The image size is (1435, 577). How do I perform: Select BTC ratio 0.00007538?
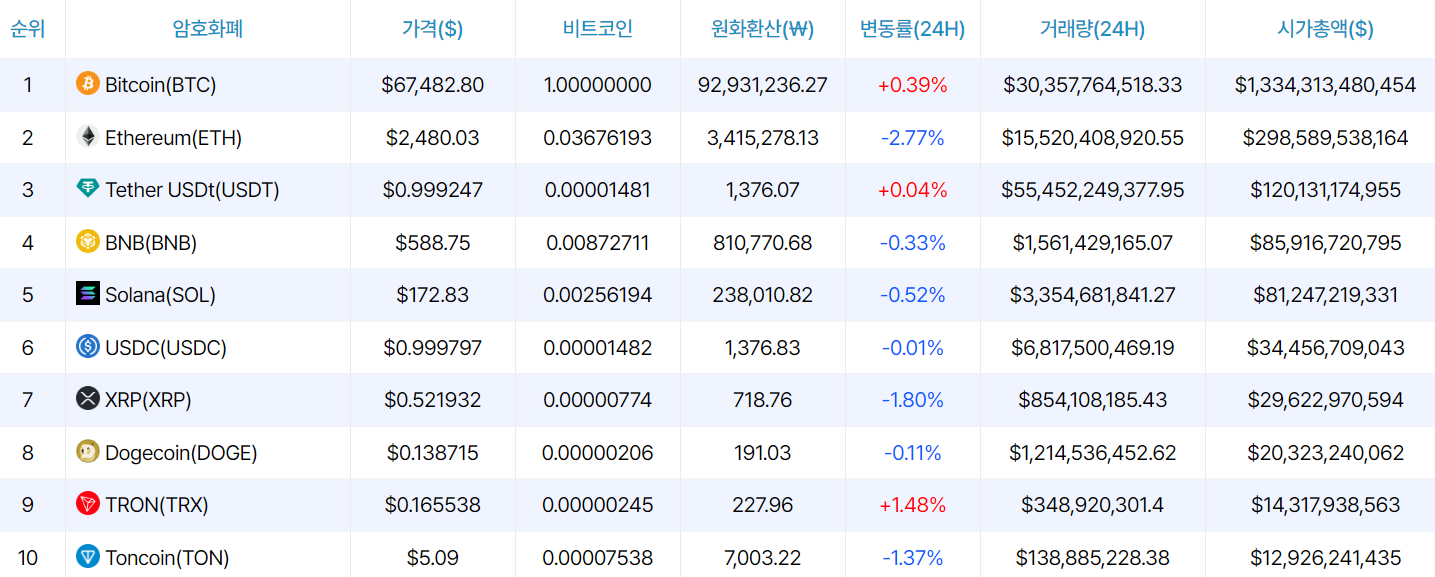coord(597,558)
